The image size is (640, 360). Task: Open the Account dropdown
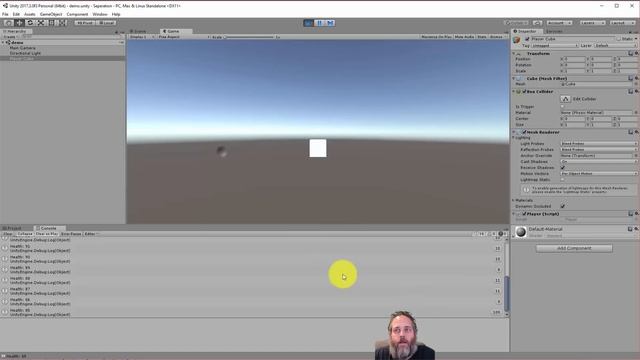(559, 23)
